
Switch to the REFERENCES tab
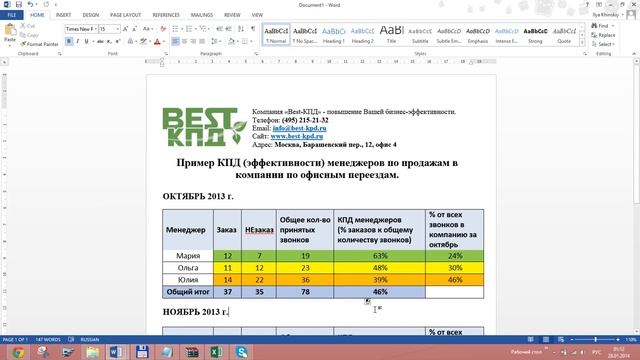[x=166, y=15]
